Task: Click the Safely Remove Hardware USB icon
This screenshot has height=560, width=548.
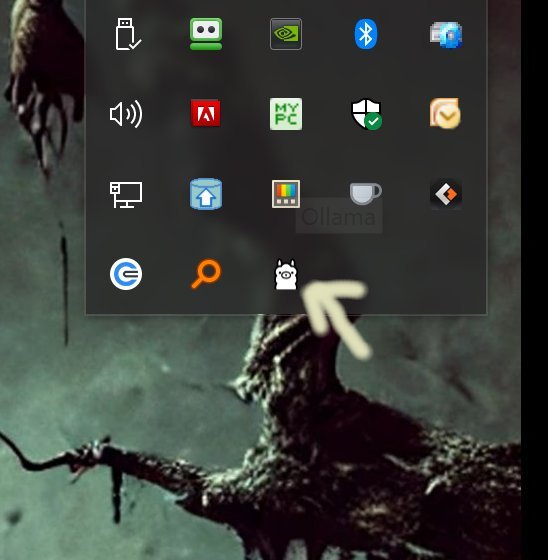Action: click(x=126, y=34)
